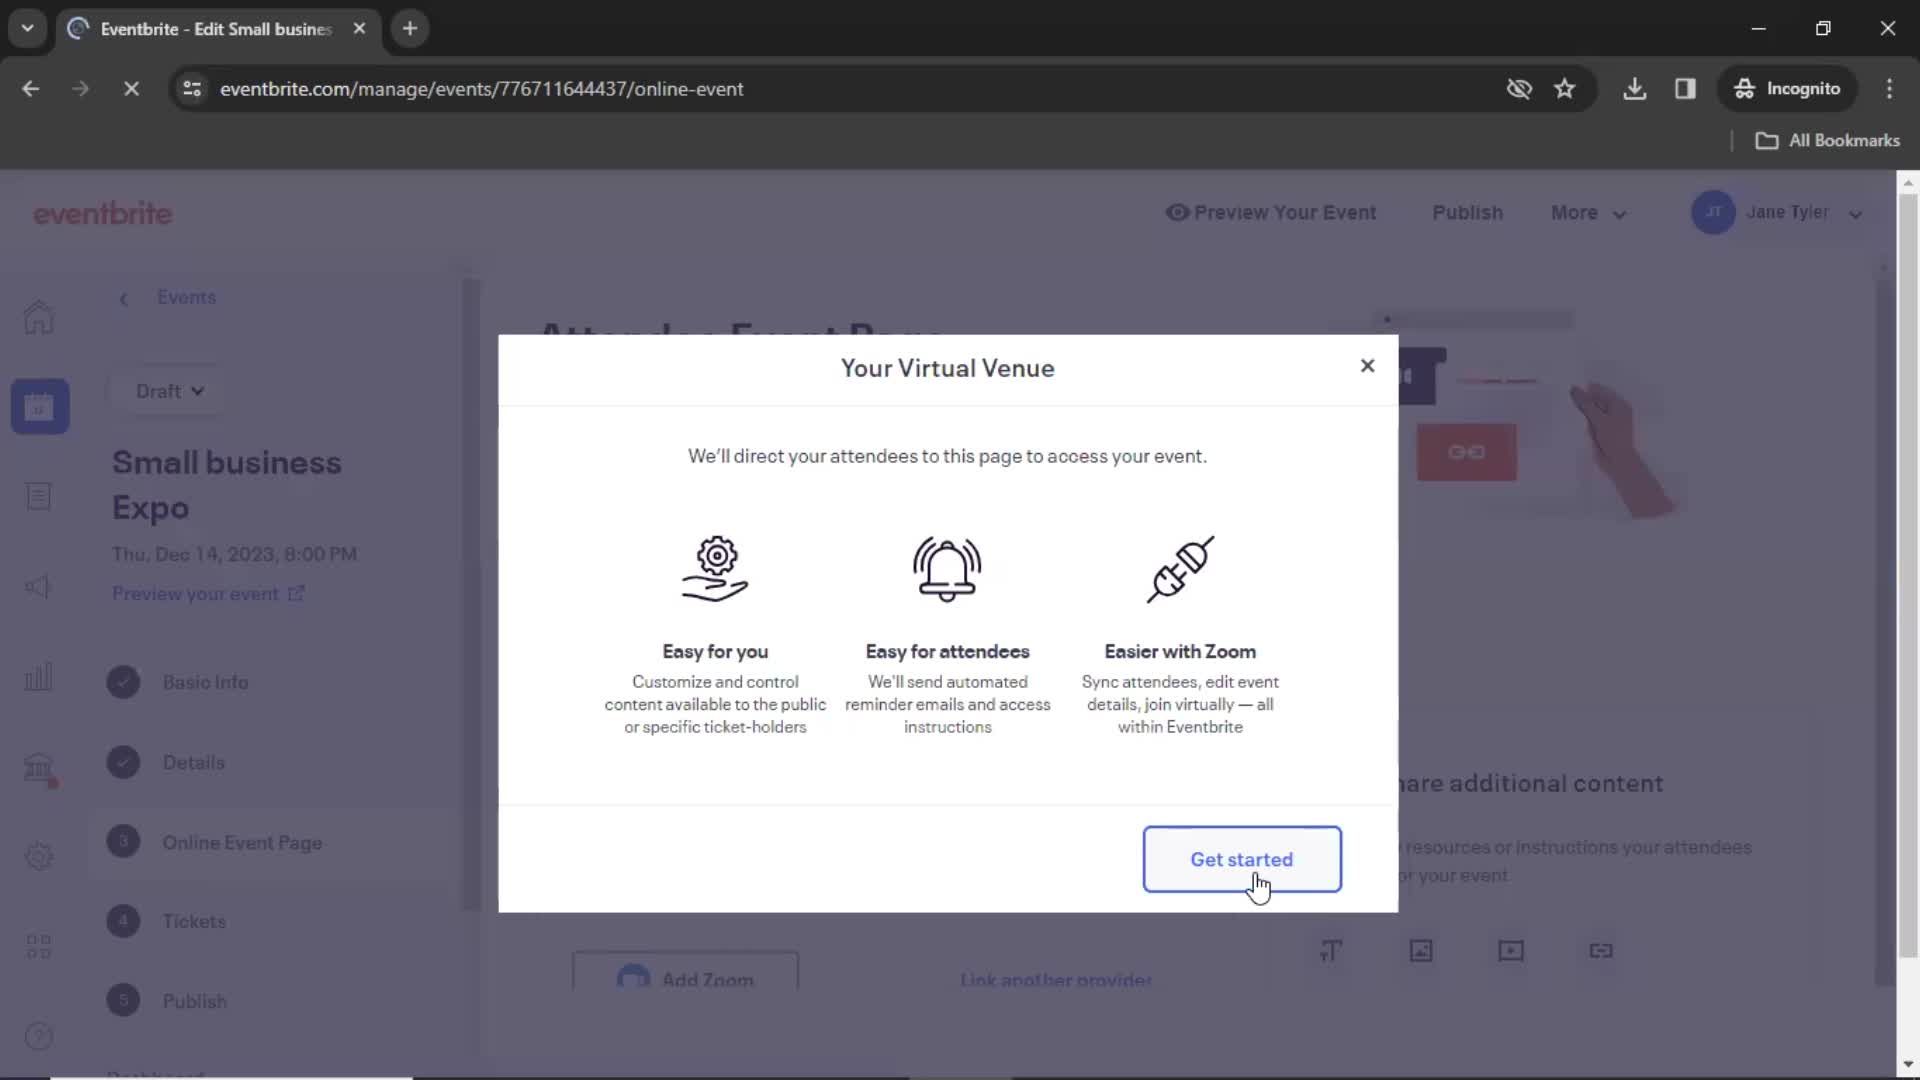Open Incognito profile button
Image resolution: width=1920 pixels, height=1080 pixels.
(1787, 89)
